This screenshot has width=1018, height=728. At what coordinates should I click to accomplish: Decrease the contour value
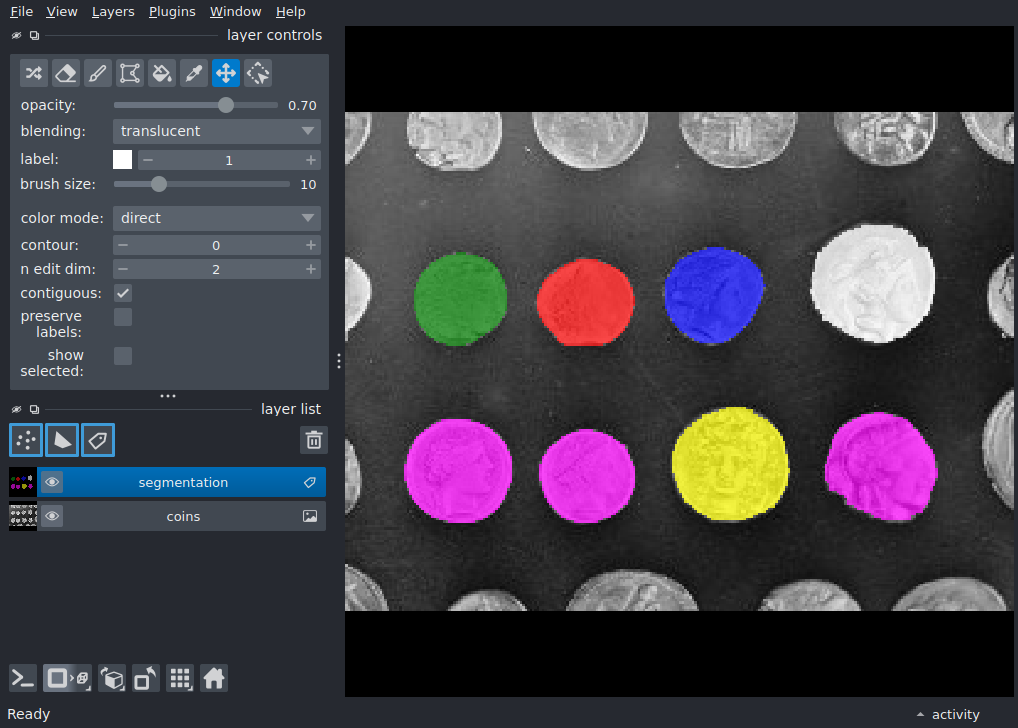pyautogui.click(x=123, y=245)
